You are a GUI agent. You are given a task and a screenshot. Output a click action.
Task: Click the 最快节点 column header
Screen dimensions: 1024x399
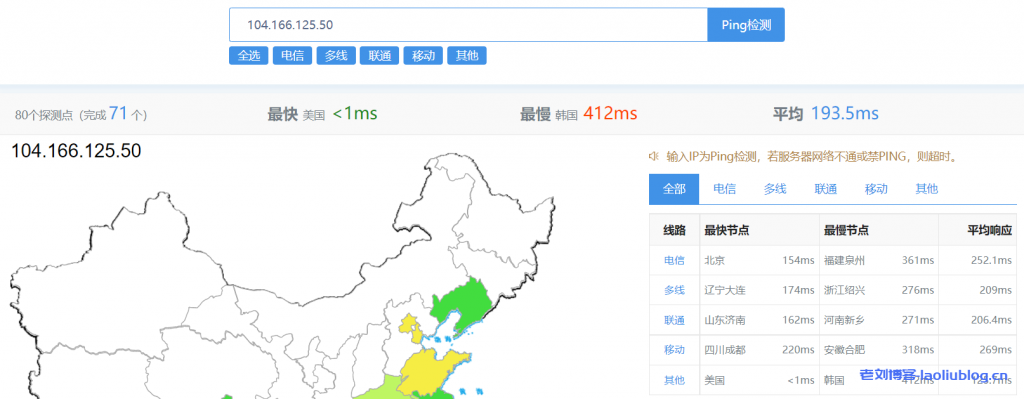tap(759, 231)
